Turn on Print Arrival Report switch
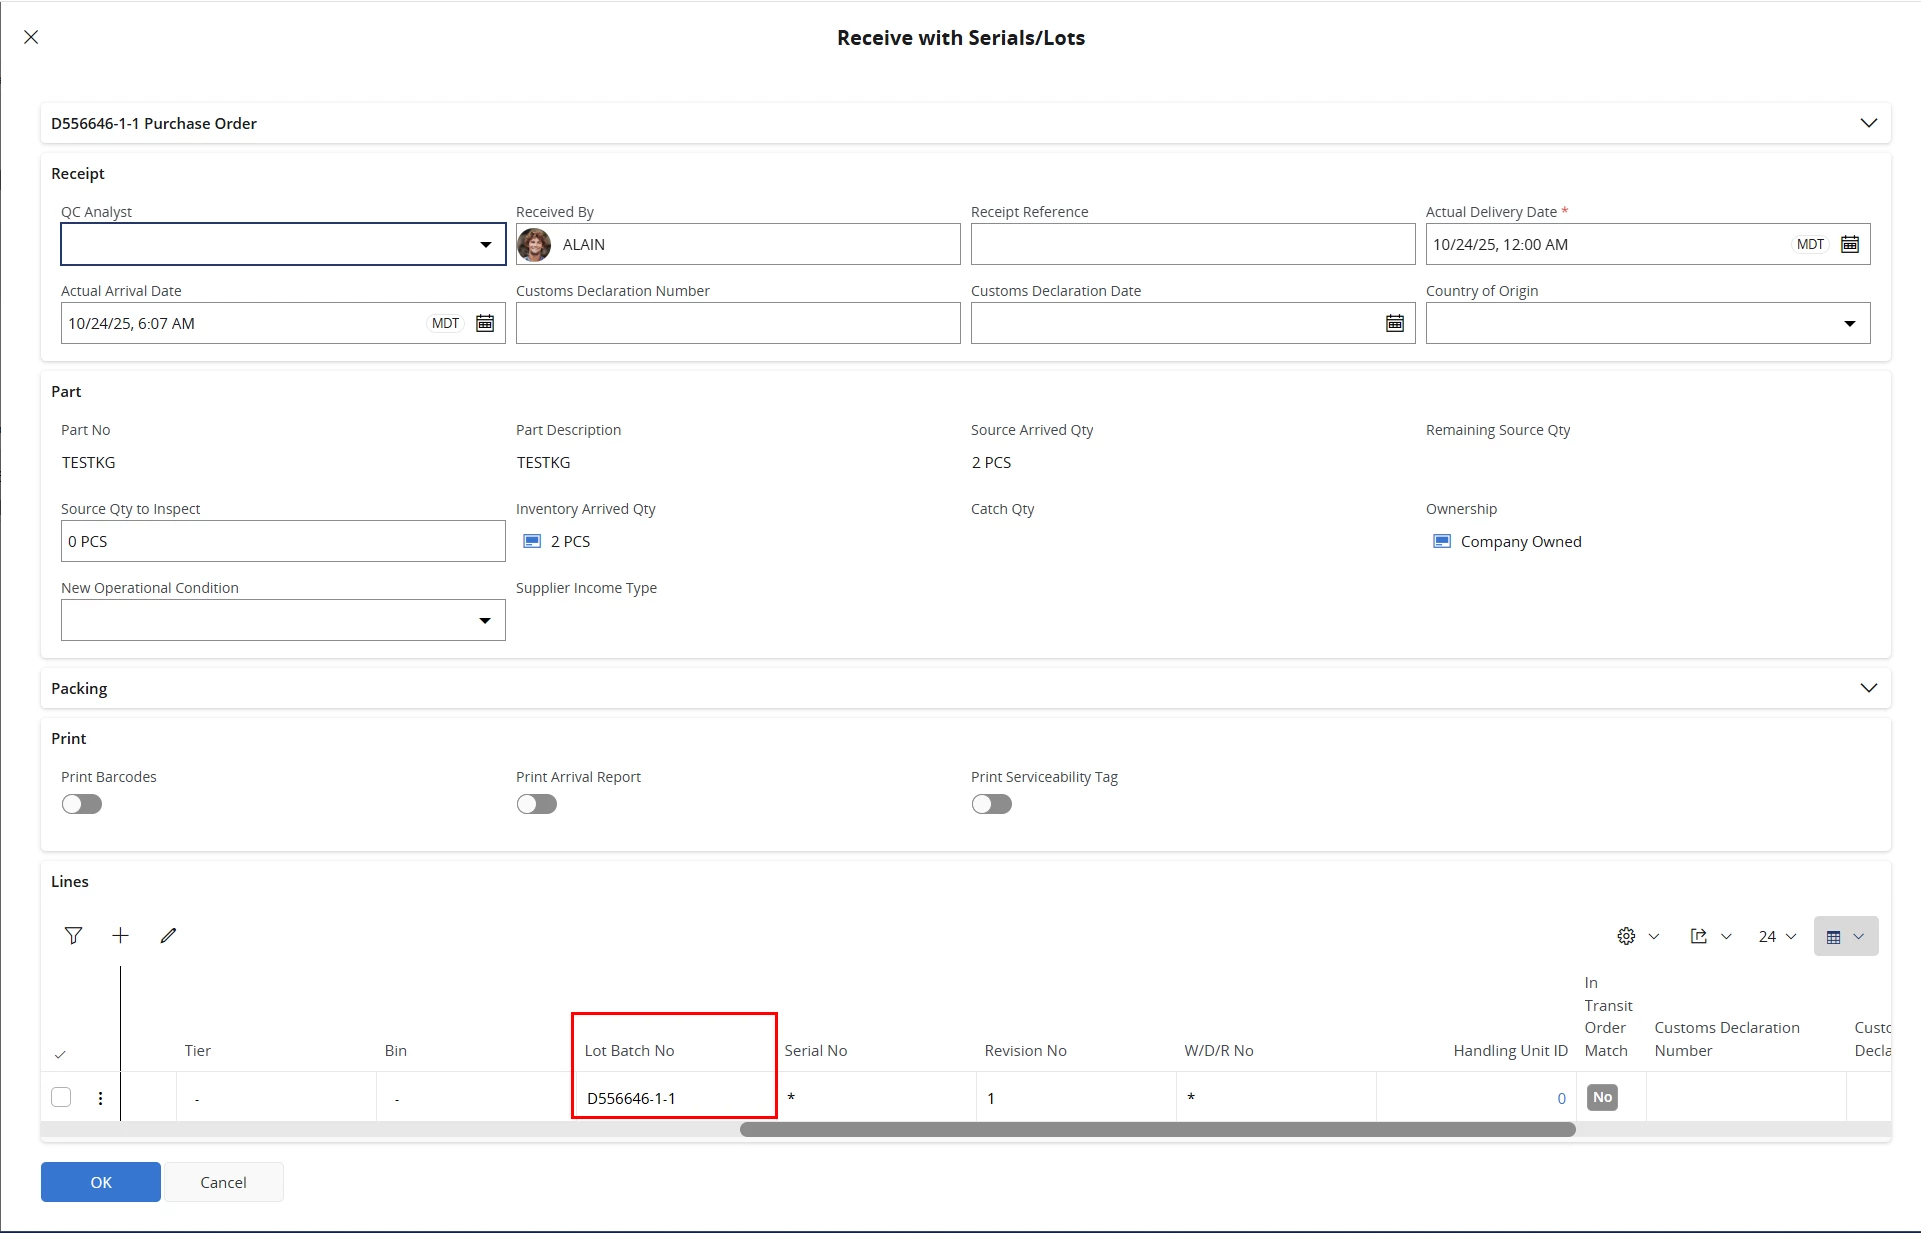 pos(537,804)
